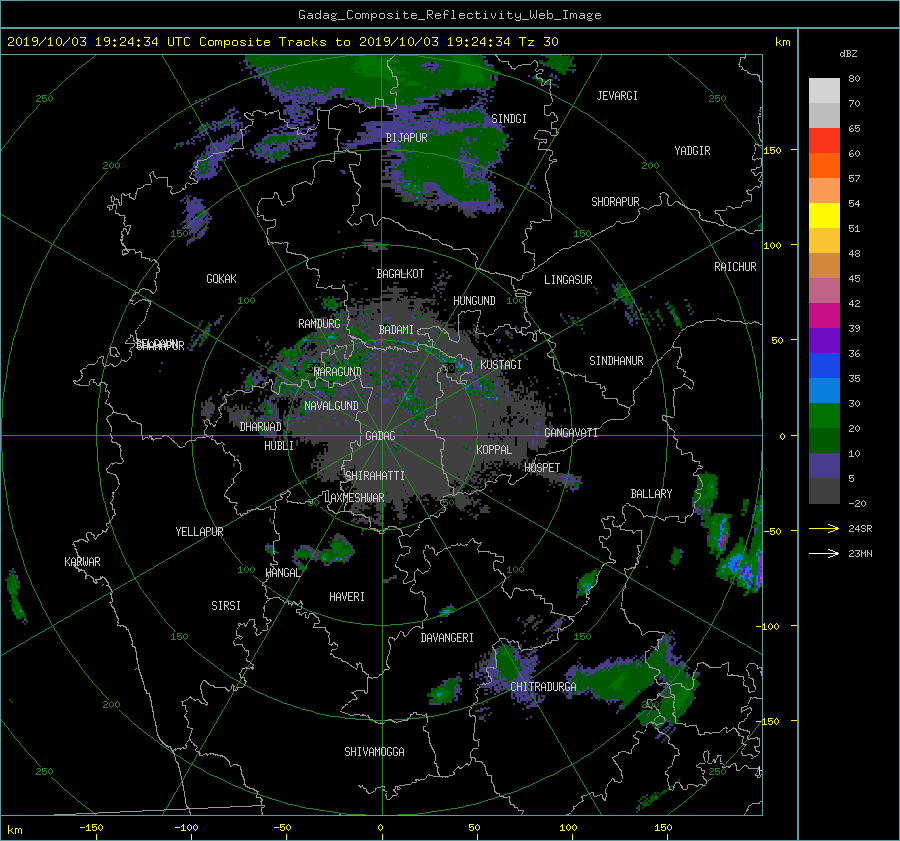Click the DHARWAD city label
The width and height of the screenshot is (900, 841).
(261, 427)
